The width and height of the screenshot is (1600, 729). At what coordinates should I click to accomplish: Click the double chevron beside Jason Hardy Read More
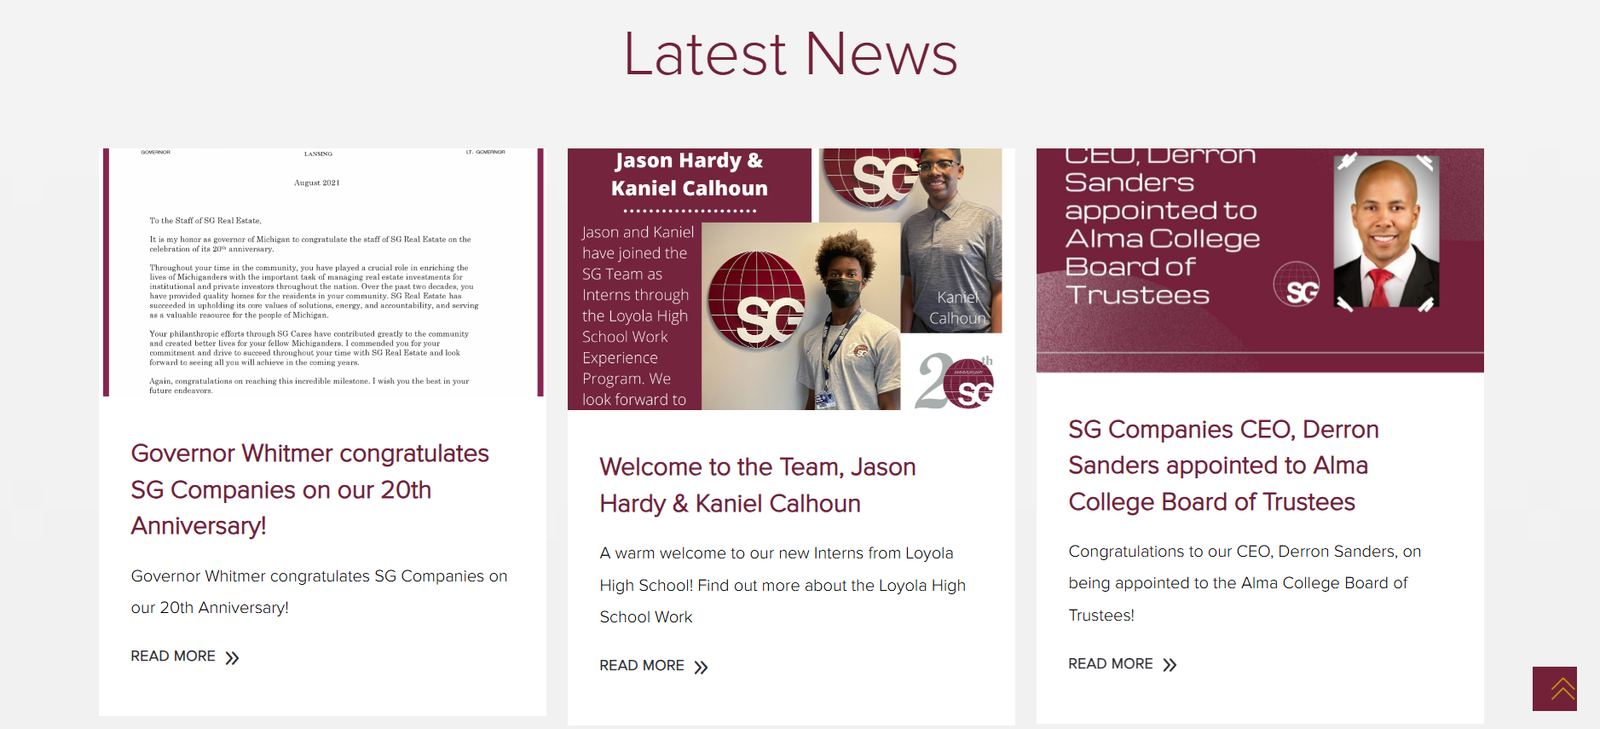701,667
